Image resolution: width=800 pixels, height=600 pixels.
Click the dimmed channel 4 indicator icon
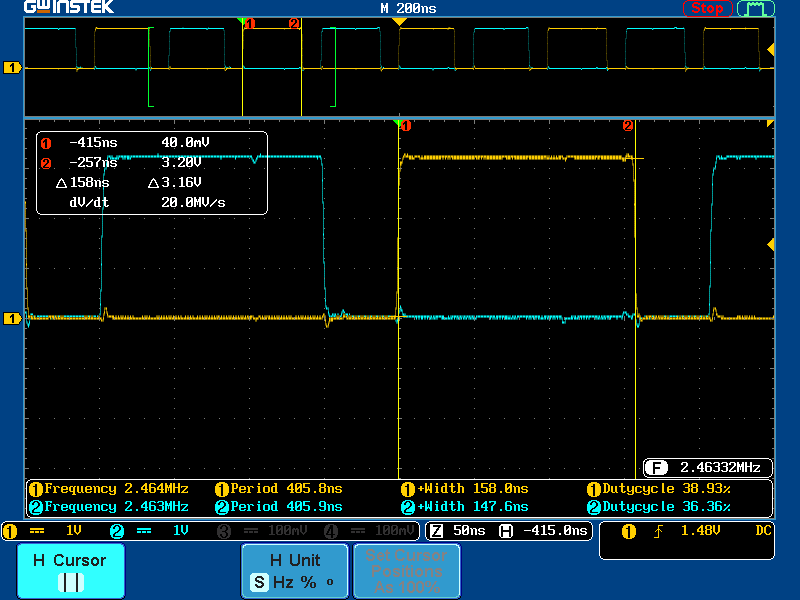click(331, 531)
